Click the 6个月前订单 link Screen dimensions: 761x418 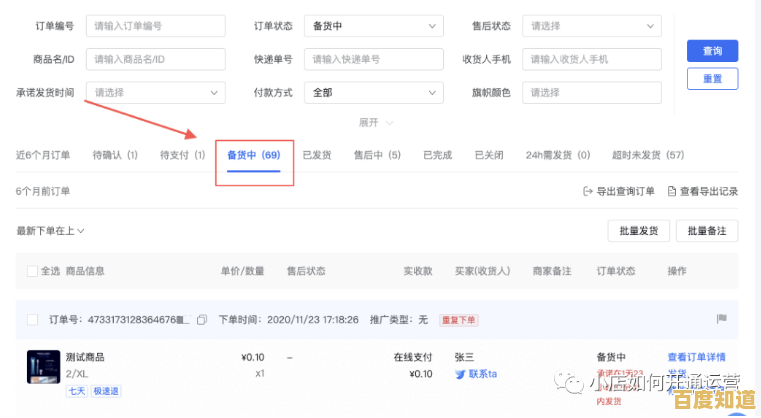click(43, 192)
